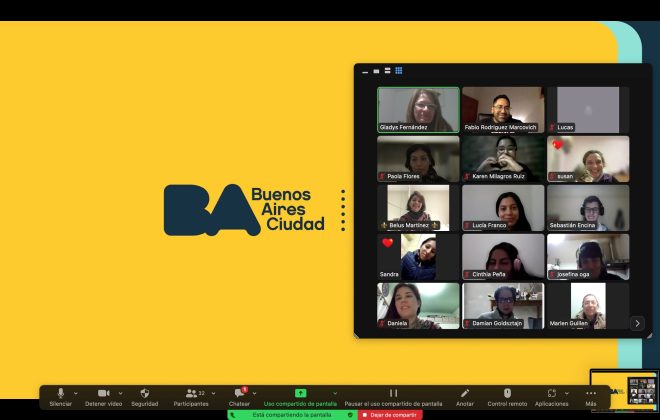Select Marlen Guillen video tile
660x420 pixels.
click(x=588, y=306)
